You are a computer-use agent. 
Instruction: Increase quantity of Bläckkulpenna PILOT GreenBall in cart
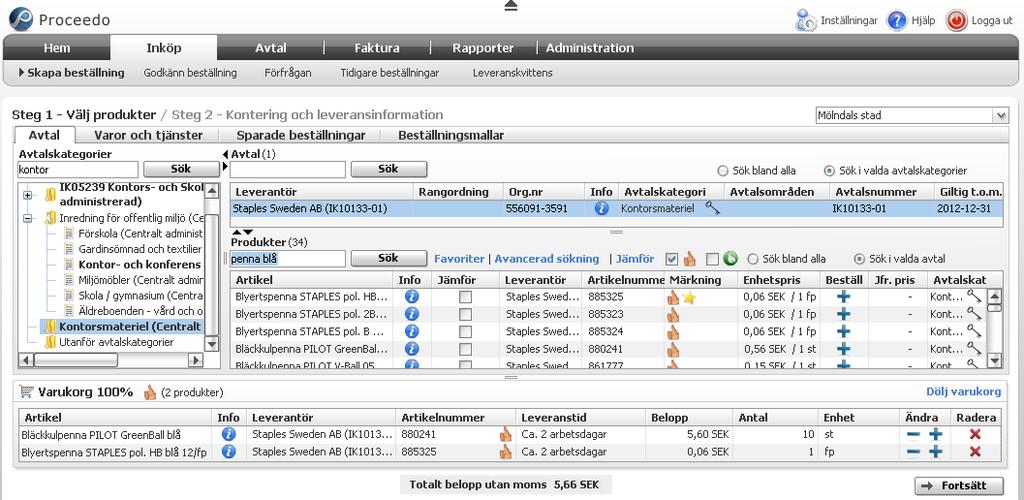[x=935, y=434]
